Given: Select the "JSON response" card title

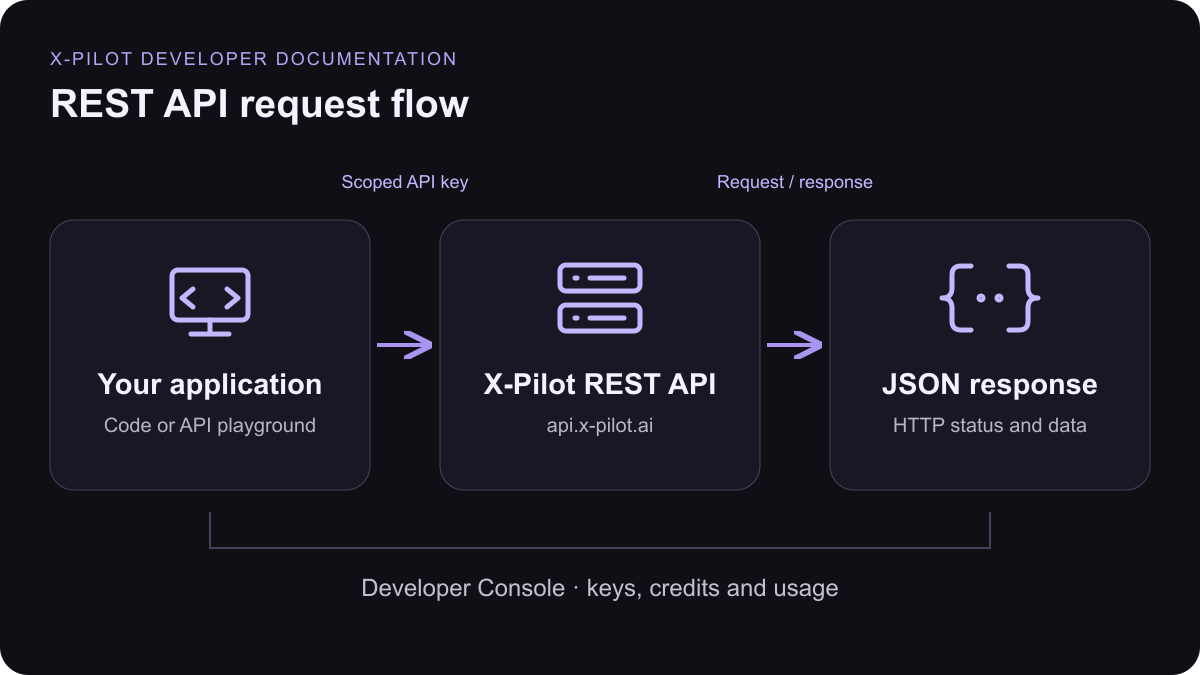Looking at the screenshot, I should tap(990, 385).
